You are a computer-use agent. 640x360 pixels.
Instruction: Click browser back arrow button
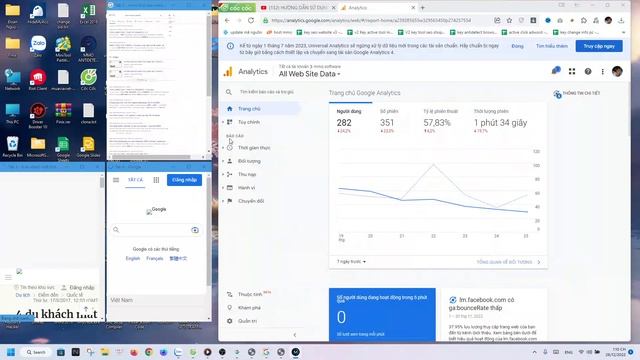(227, 20)
